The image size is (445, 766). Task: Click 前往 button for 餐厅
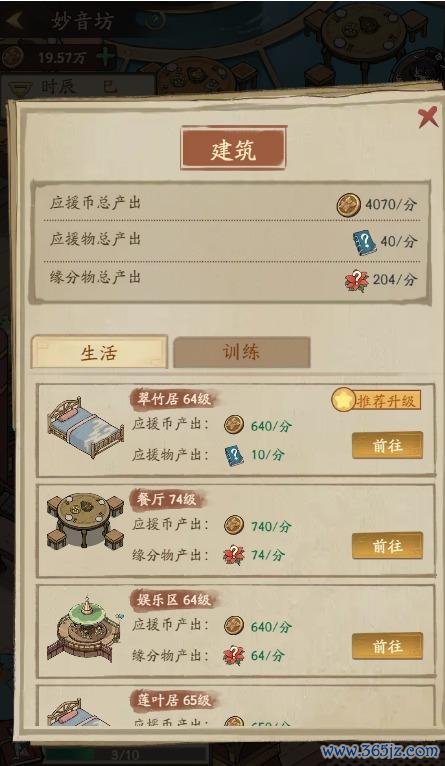click(x=387, y=546)
